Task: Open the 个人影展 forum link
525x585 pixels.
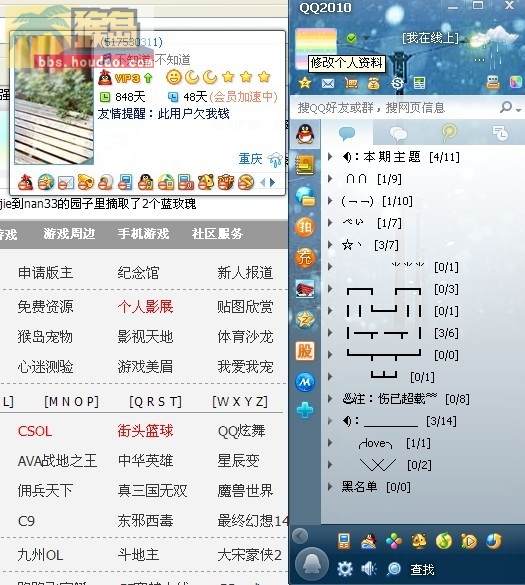Action: click(x=146, y=307)
